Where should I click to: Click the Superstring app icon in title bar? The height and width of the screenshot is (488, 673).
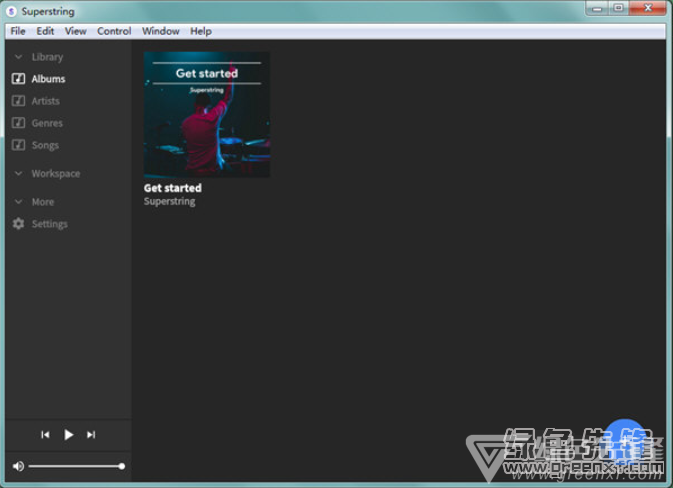click(12, 11)
